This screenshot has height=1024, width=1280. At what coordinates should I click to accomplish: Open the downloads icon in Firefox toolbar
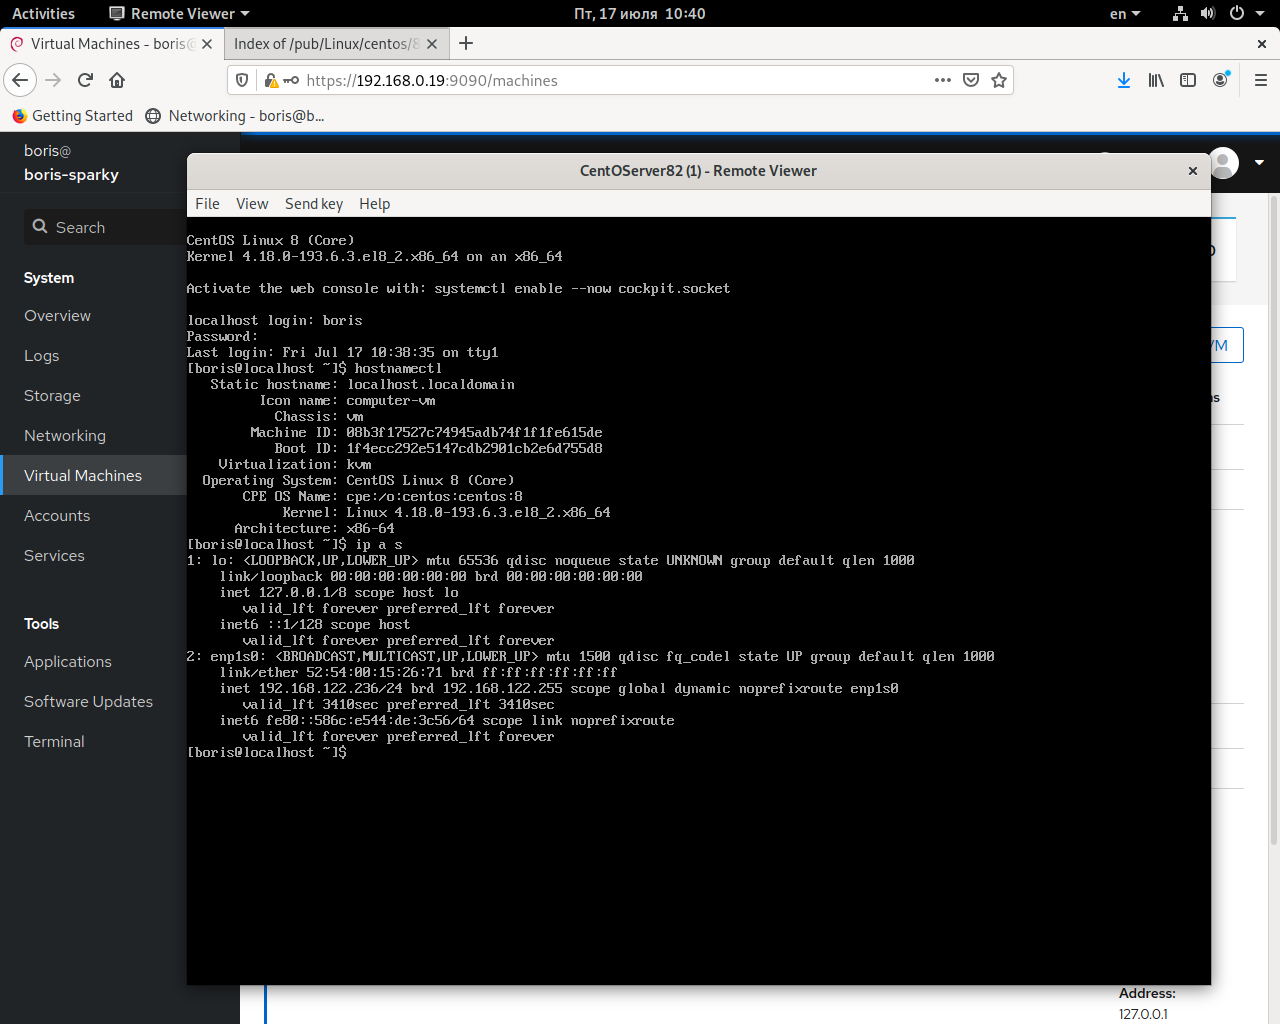pyautogui.click(x=1123, y=80)
